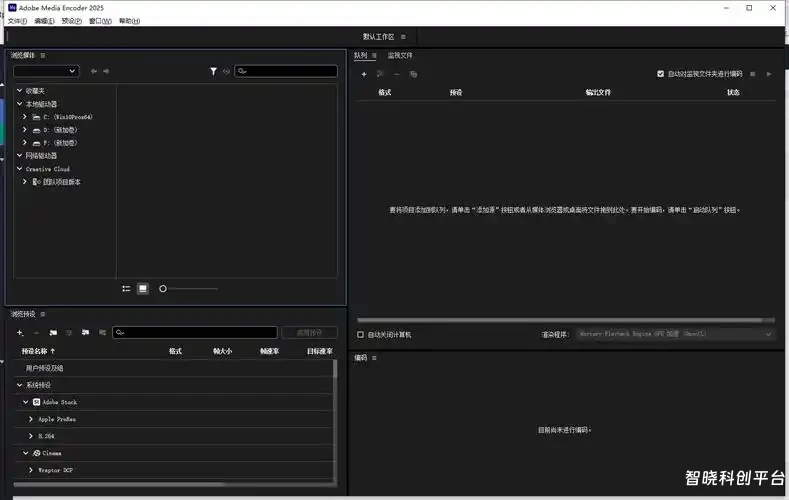Open the 编辑(E) menu
The height and width of the screenshot is (500, 789).
pos(44,21)
